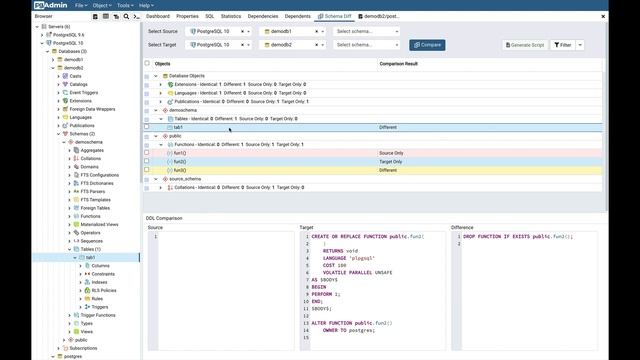The width and height of the screenshot is (640, 360).
Task: Click the Generate Script button
Action: (x=525, y=45)
